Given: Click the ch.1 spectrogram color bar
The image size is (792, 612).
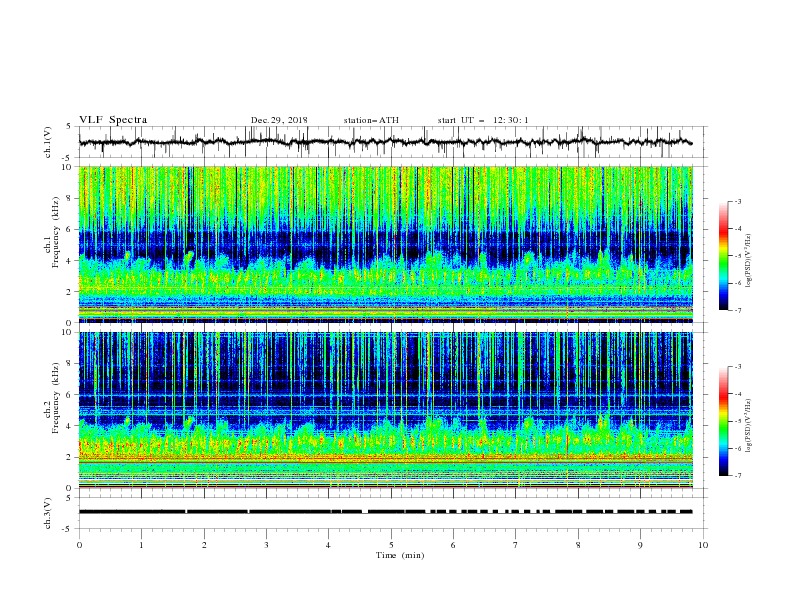Looking at the screenshot, I should pos(723,256).
